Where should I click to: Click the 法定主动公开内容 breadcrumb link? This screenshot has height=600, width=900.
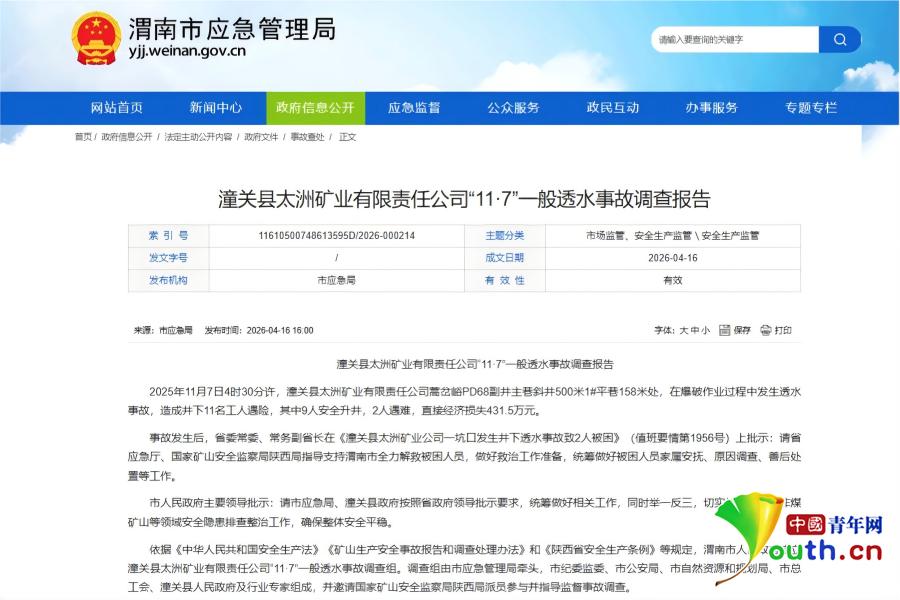(x=198, y=137)
